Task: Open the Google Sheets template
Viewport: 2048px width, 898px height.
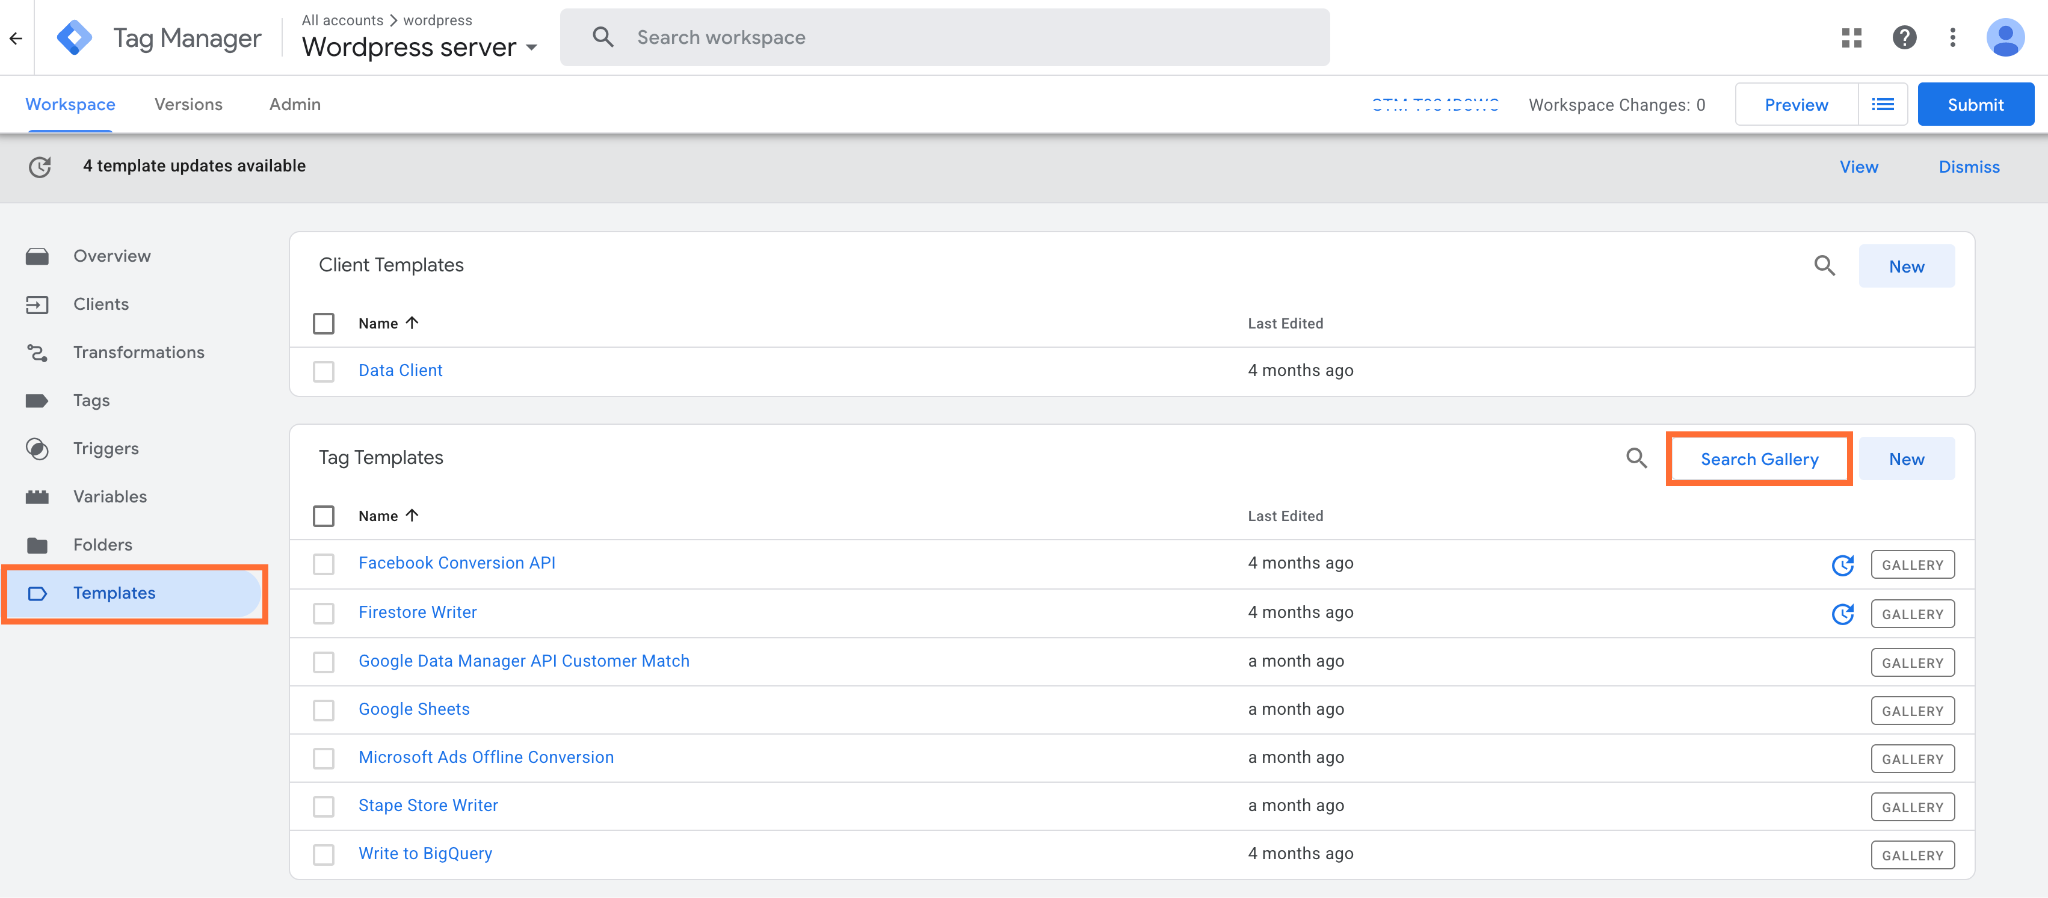Action: pyautogui.click(x=414, y=709)
